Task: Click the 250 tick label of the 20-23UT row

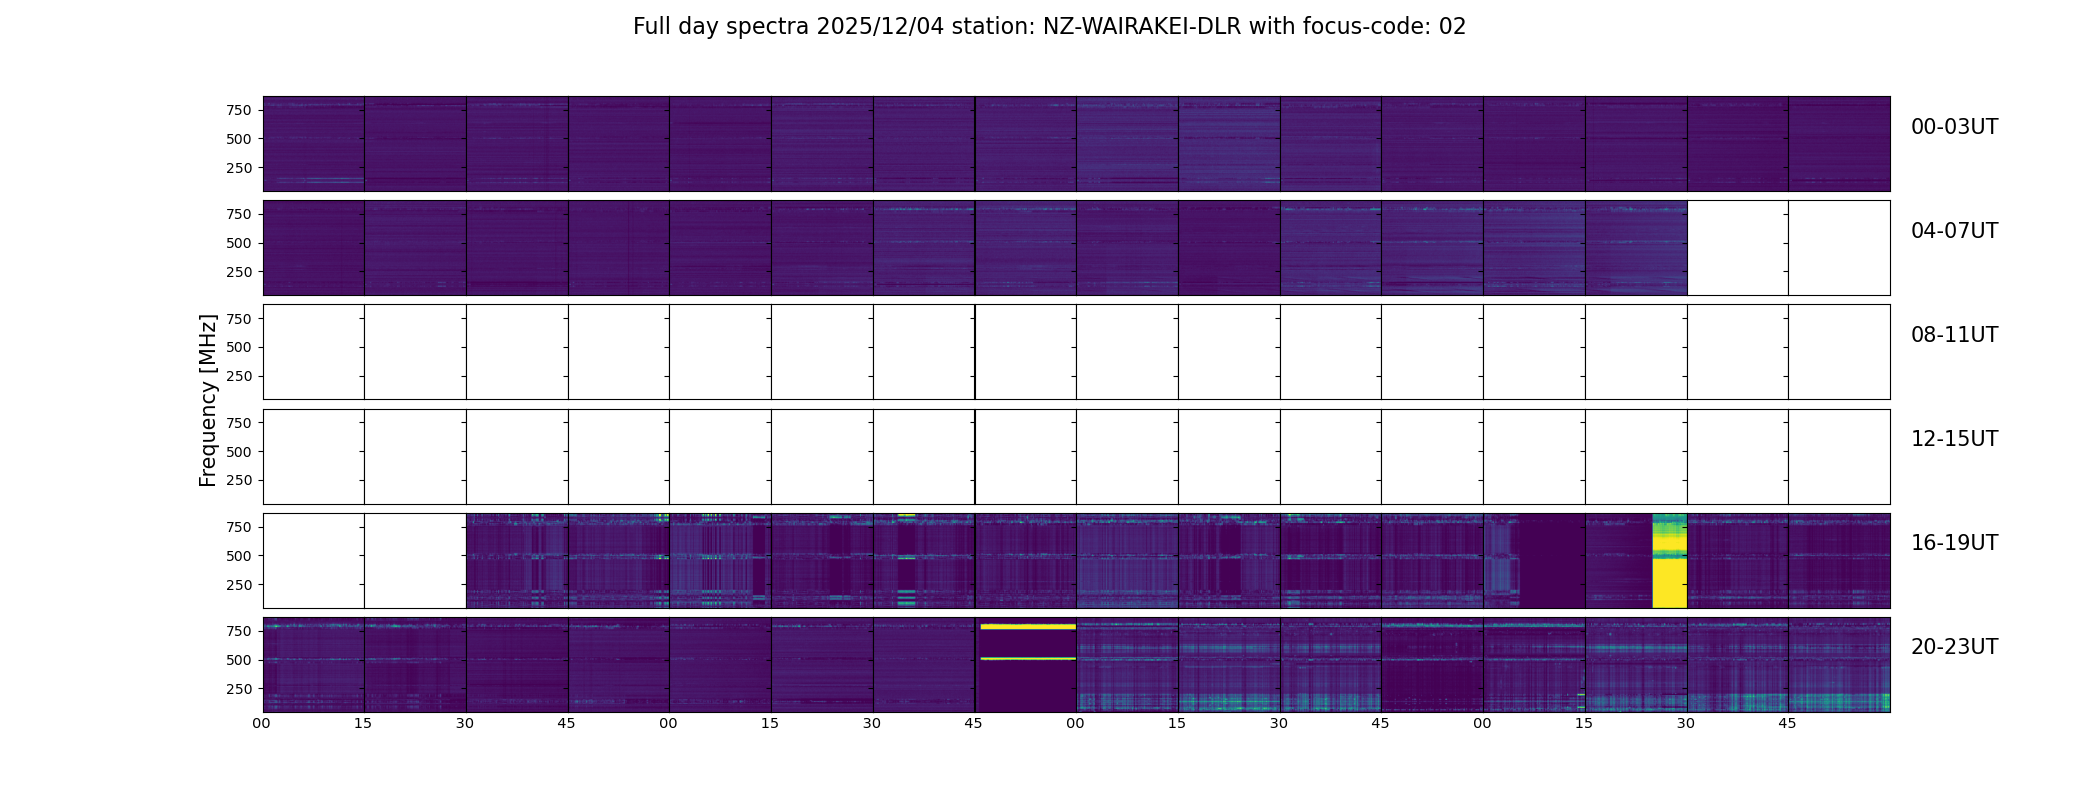Action: pos(239,689)
